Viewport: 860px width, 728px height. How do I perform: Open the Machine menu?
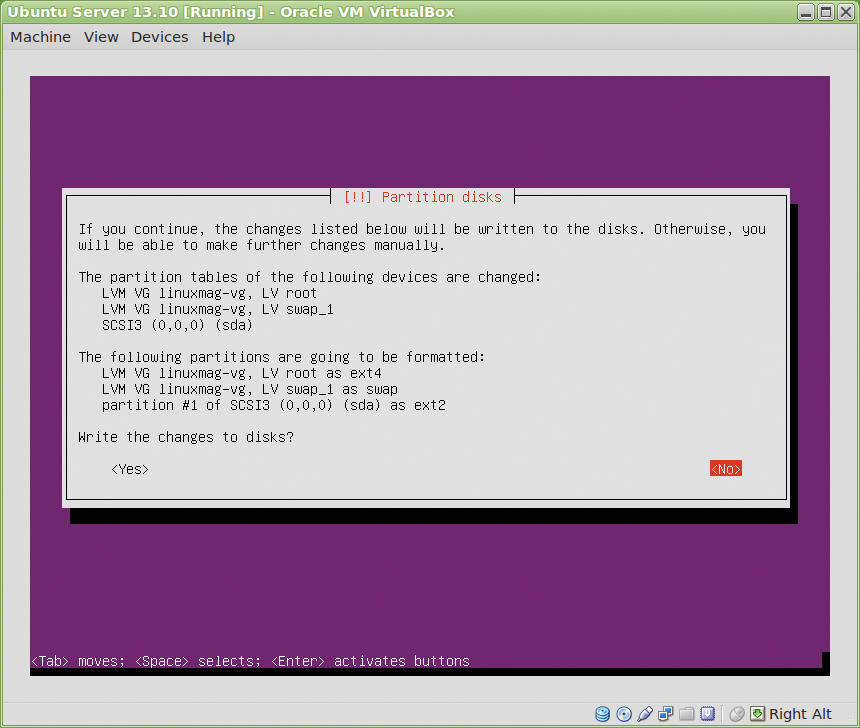pyautogui.click(x=40, y=37)
